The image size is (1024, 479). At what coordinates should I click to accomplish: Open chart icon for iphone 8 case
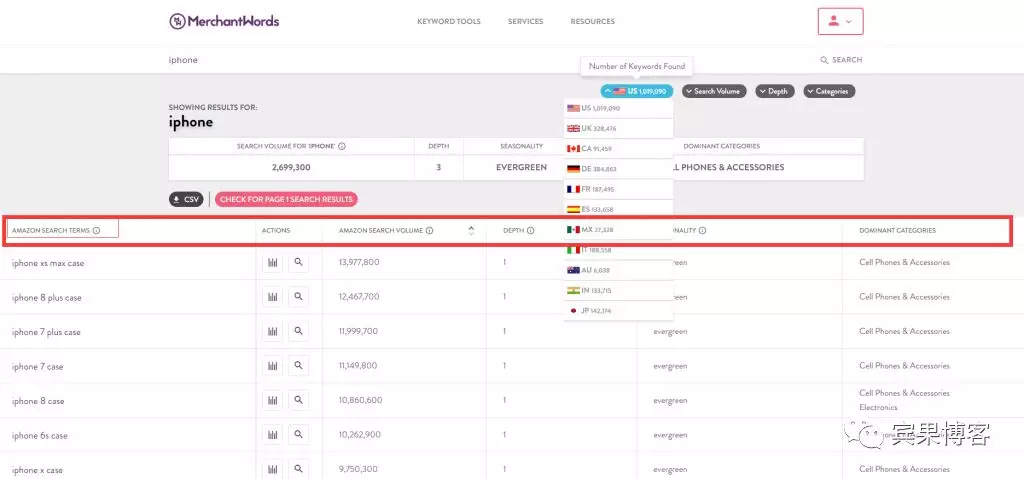272,400
